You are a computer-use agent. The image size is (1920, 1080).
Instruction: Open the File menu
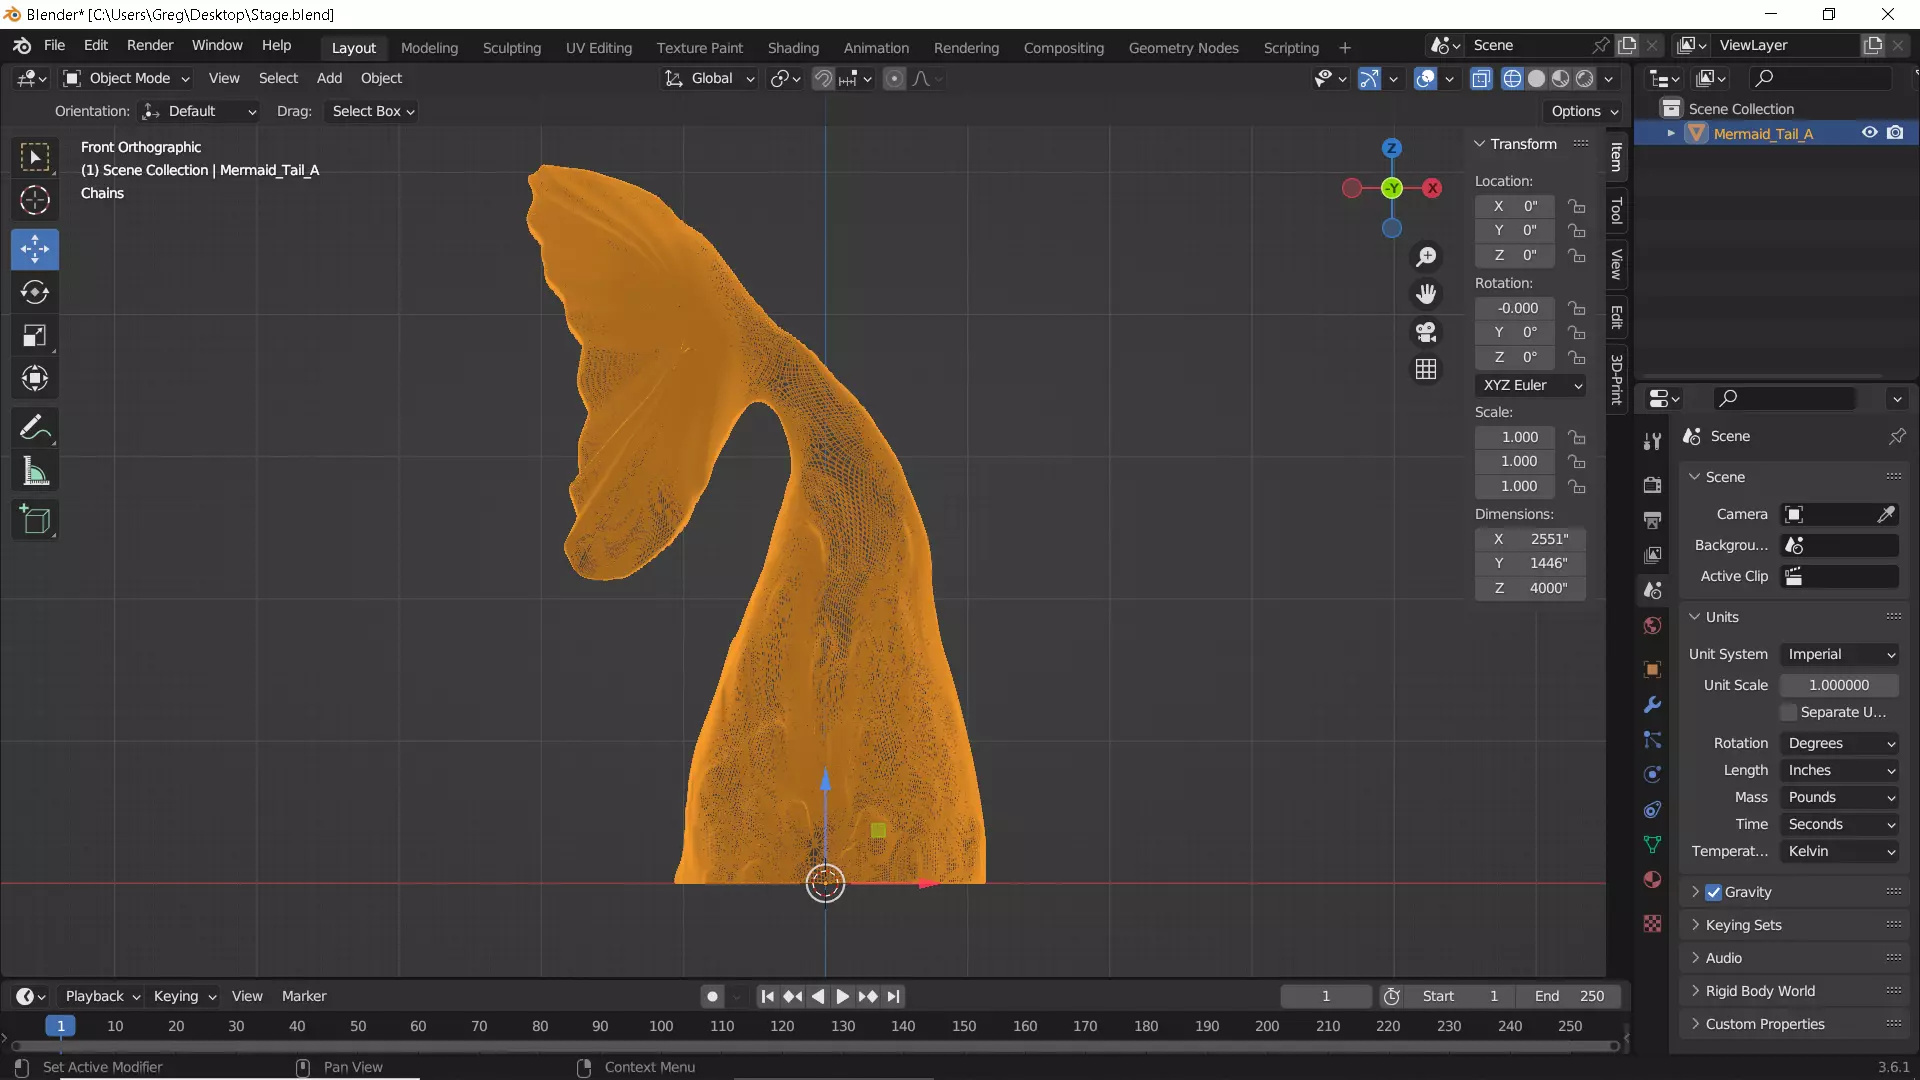click(x=54, y=45)
